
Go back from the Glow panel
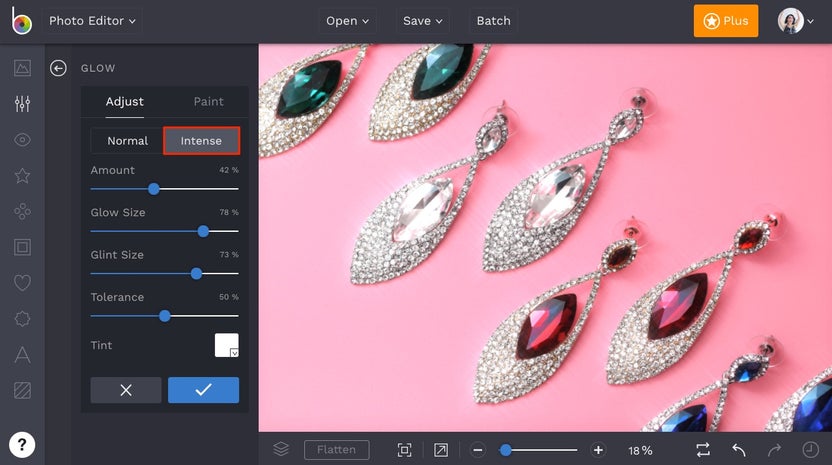(x=58, y=68)
